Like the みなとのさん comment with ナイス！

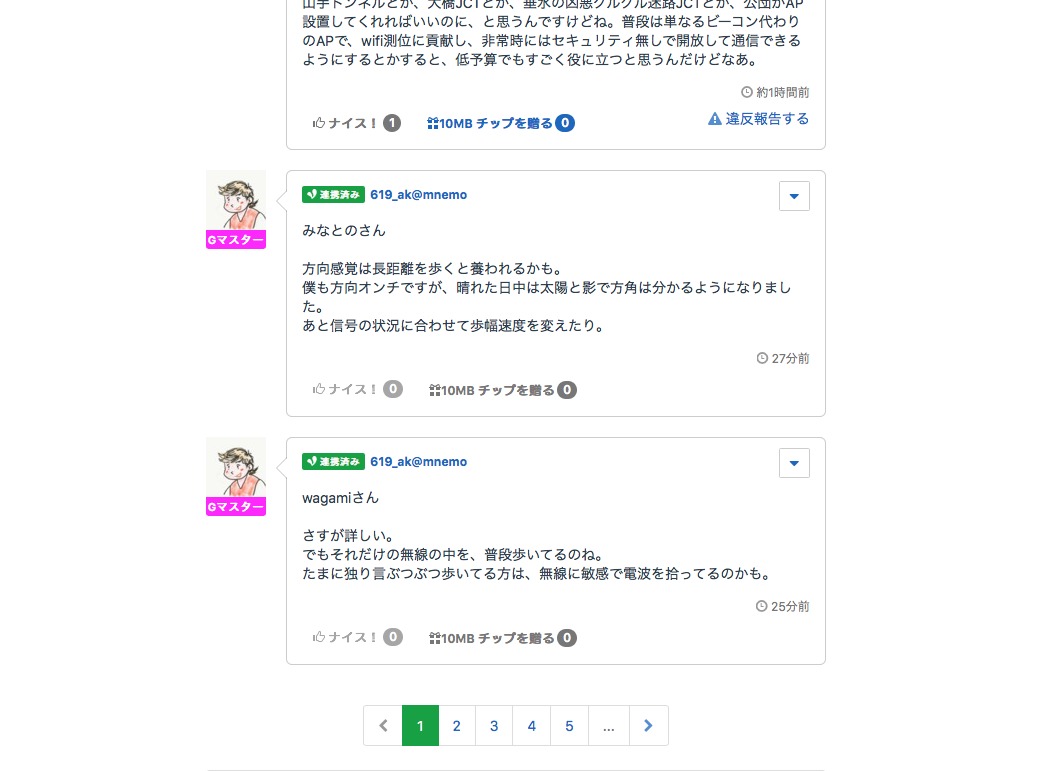coord(346,390)
